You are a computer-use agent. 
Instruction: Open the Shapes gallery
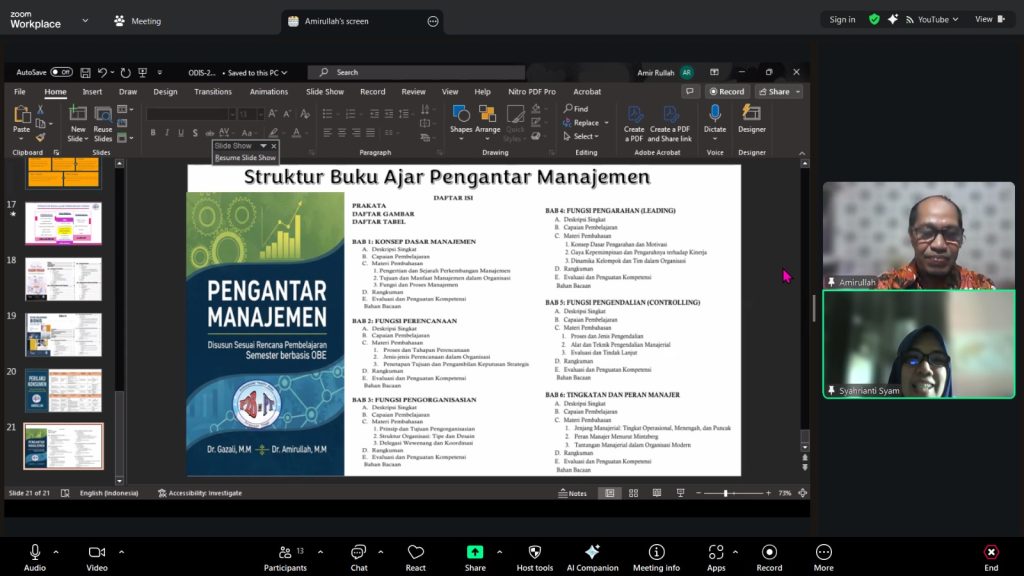pyautogui.click(x=461, y=118)
